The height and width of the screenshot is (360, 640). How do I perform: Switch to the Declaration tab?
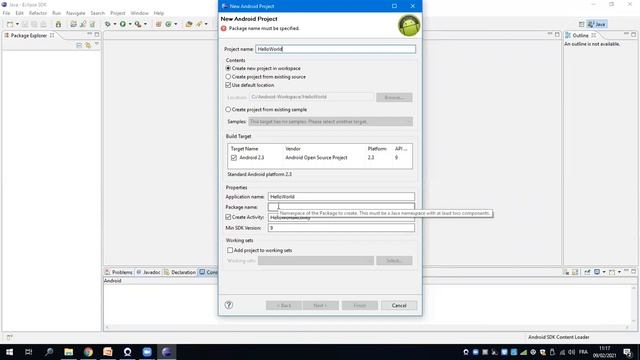180,272
